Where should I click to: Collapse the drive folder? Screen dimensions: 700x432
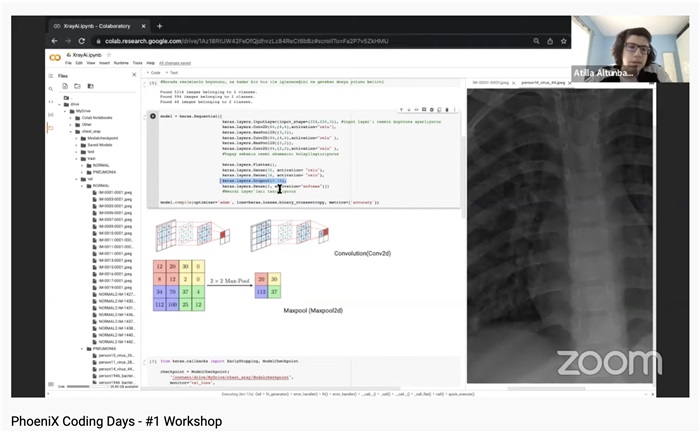[59, 104]
